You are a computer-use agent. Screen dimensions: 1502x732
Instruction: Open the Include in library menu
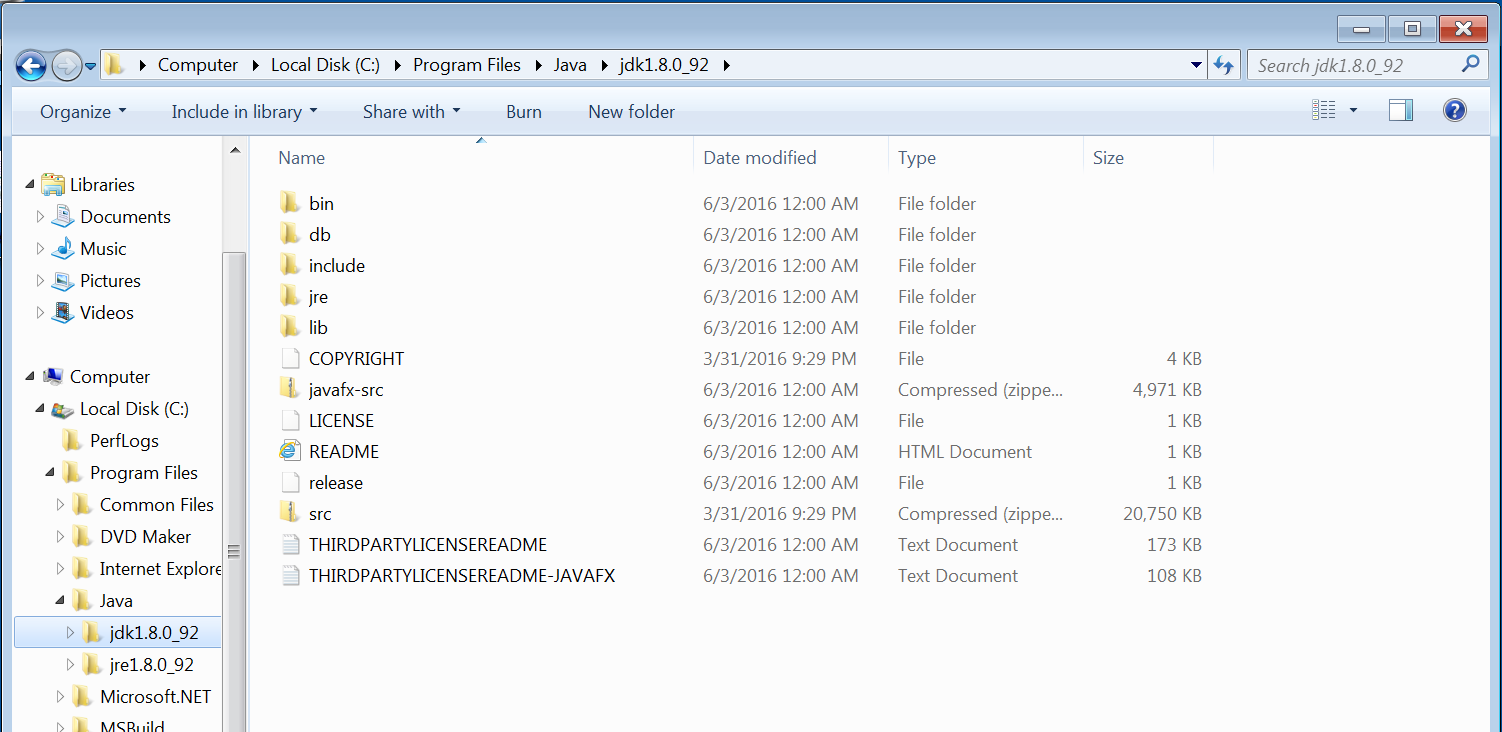pyautogui.click(x=244, y=112)
